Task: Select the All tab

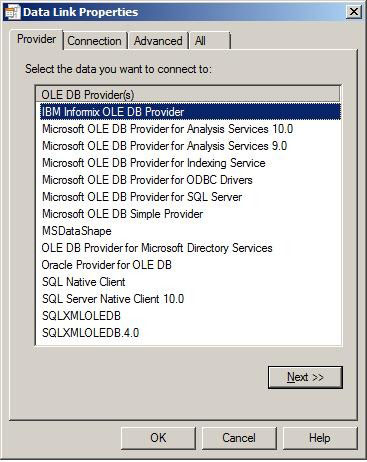Action: [x=210, y=41]
